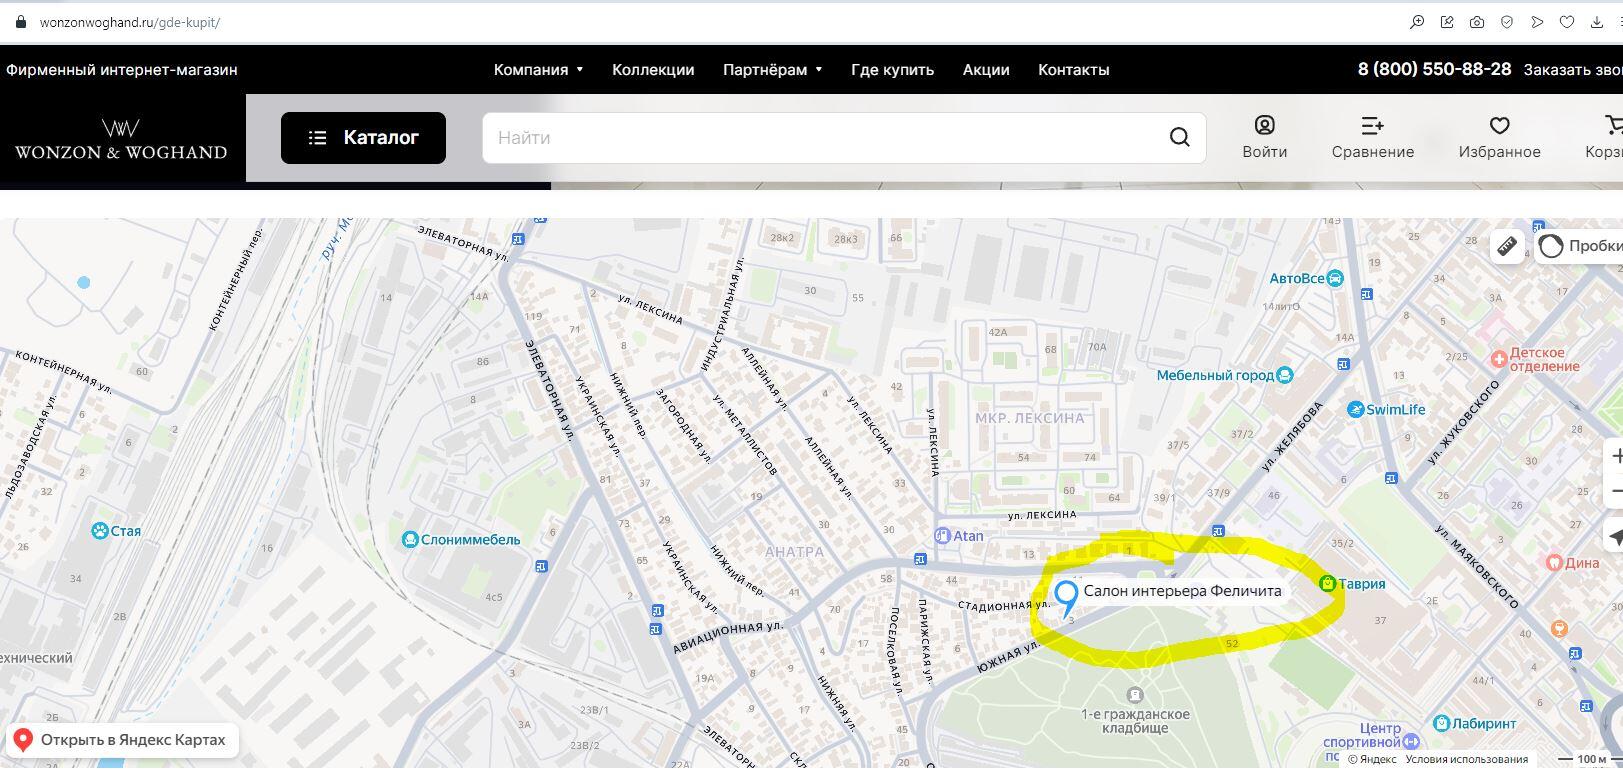Click into the Найти search field
Image resolution: width=1623 pixels, height=775 pixels.
pos(820,138)
